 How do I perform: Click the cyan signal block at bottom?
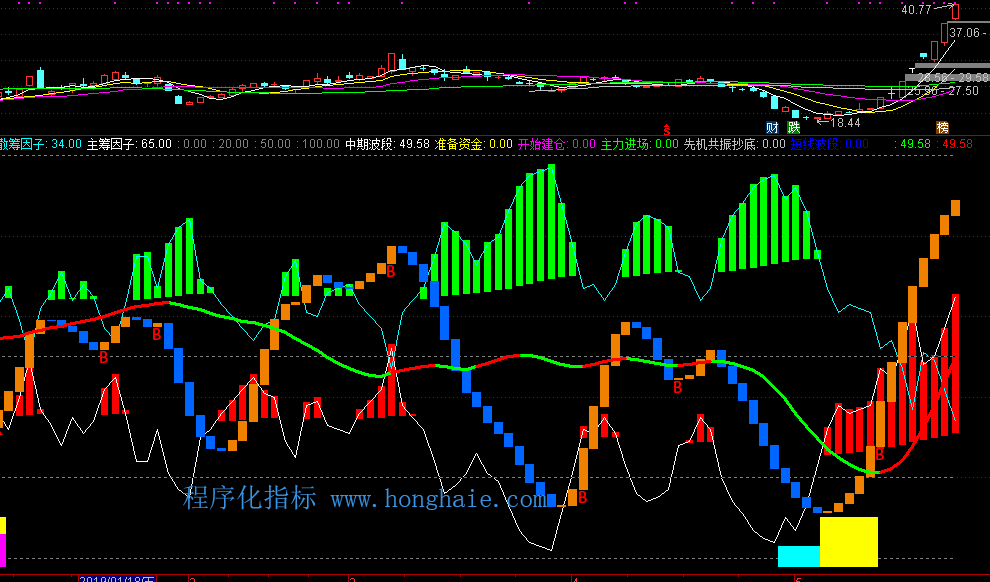(x=798, y=556)
